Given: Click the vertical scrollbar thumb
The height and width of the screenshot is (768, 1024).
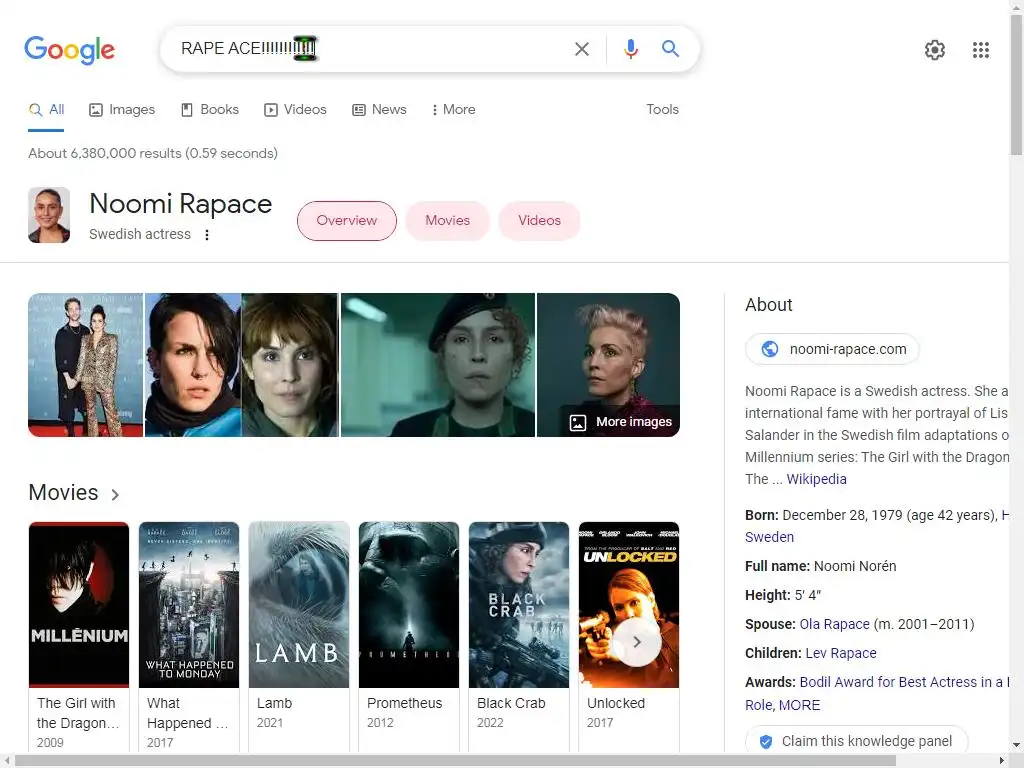Looking at the screenshot, I should pyautogui.click(x=1016, y=85).
